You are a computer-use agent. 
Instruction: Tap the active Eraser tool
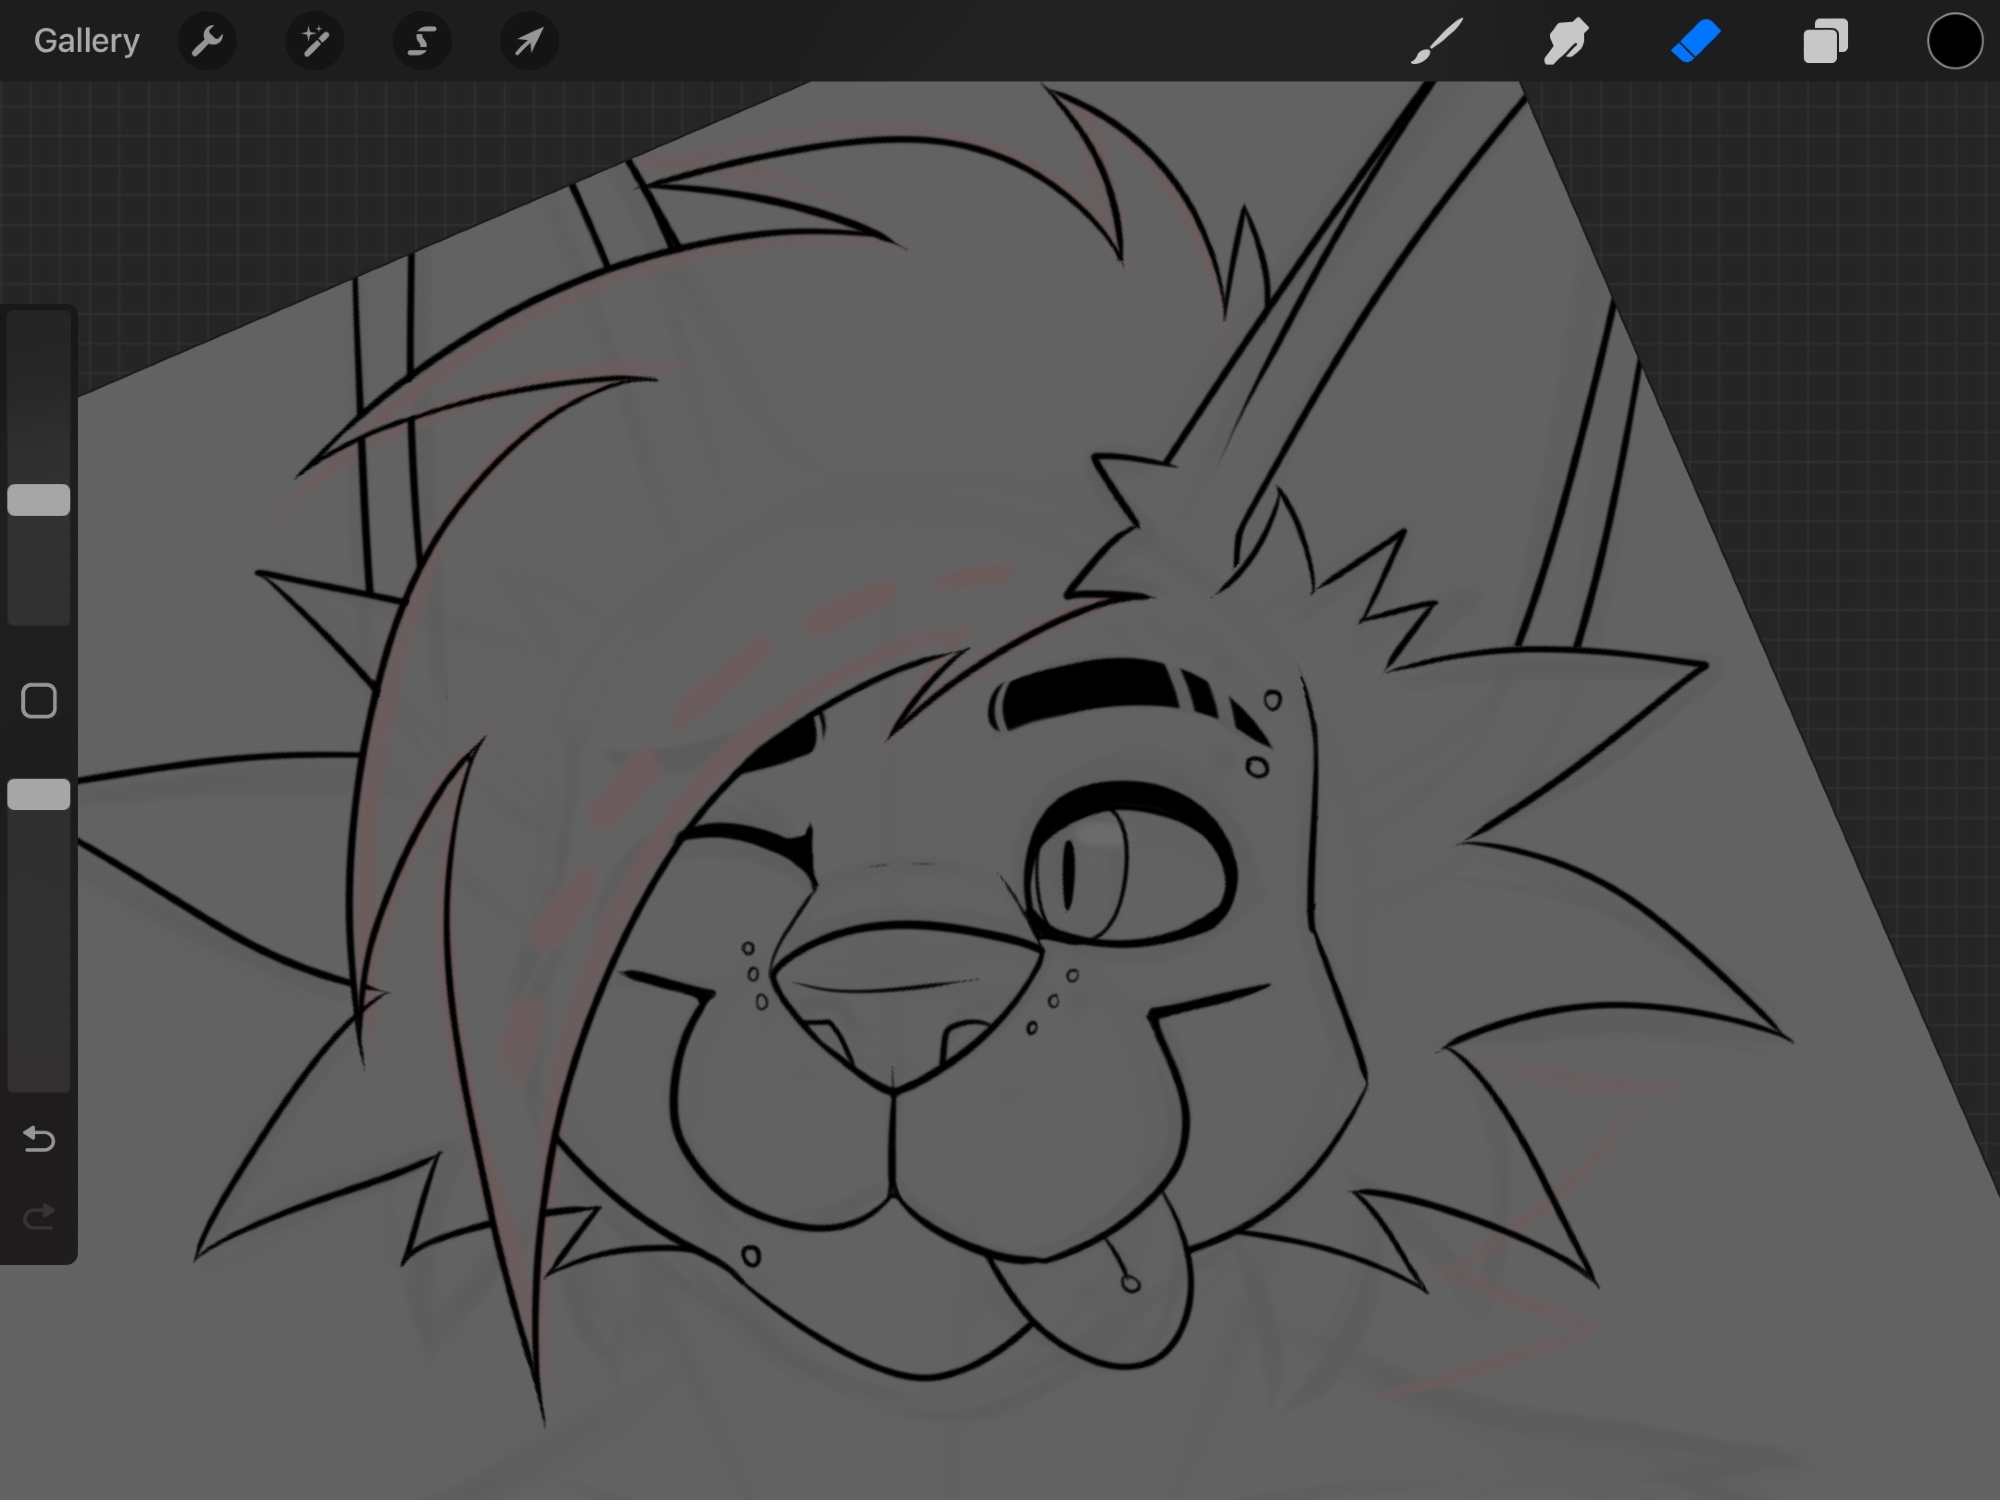click(1695, 42)
